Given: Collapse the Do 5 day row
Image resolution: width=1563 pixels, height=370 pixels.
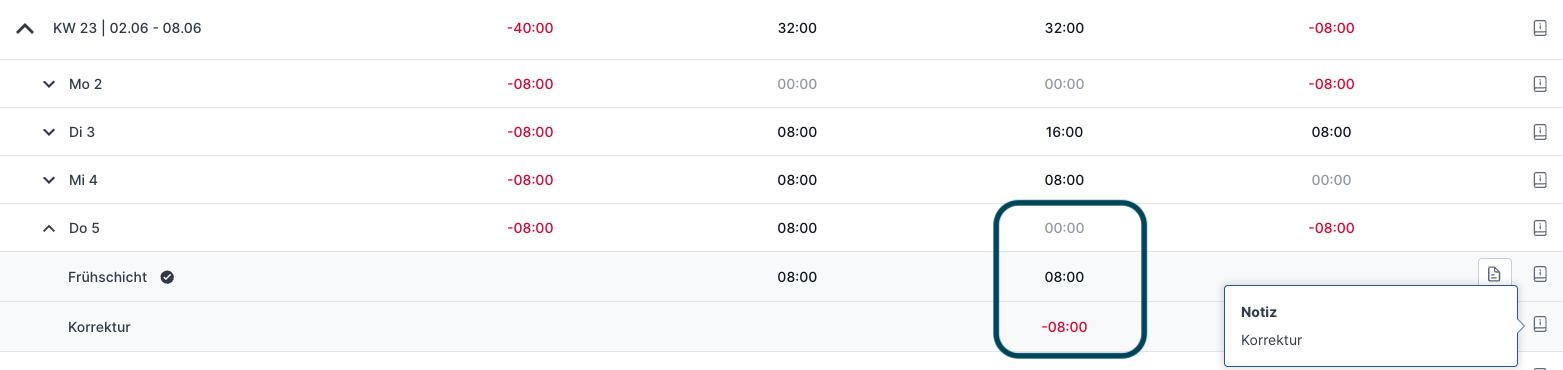Looking at the screenshot, I should [49, 228].
